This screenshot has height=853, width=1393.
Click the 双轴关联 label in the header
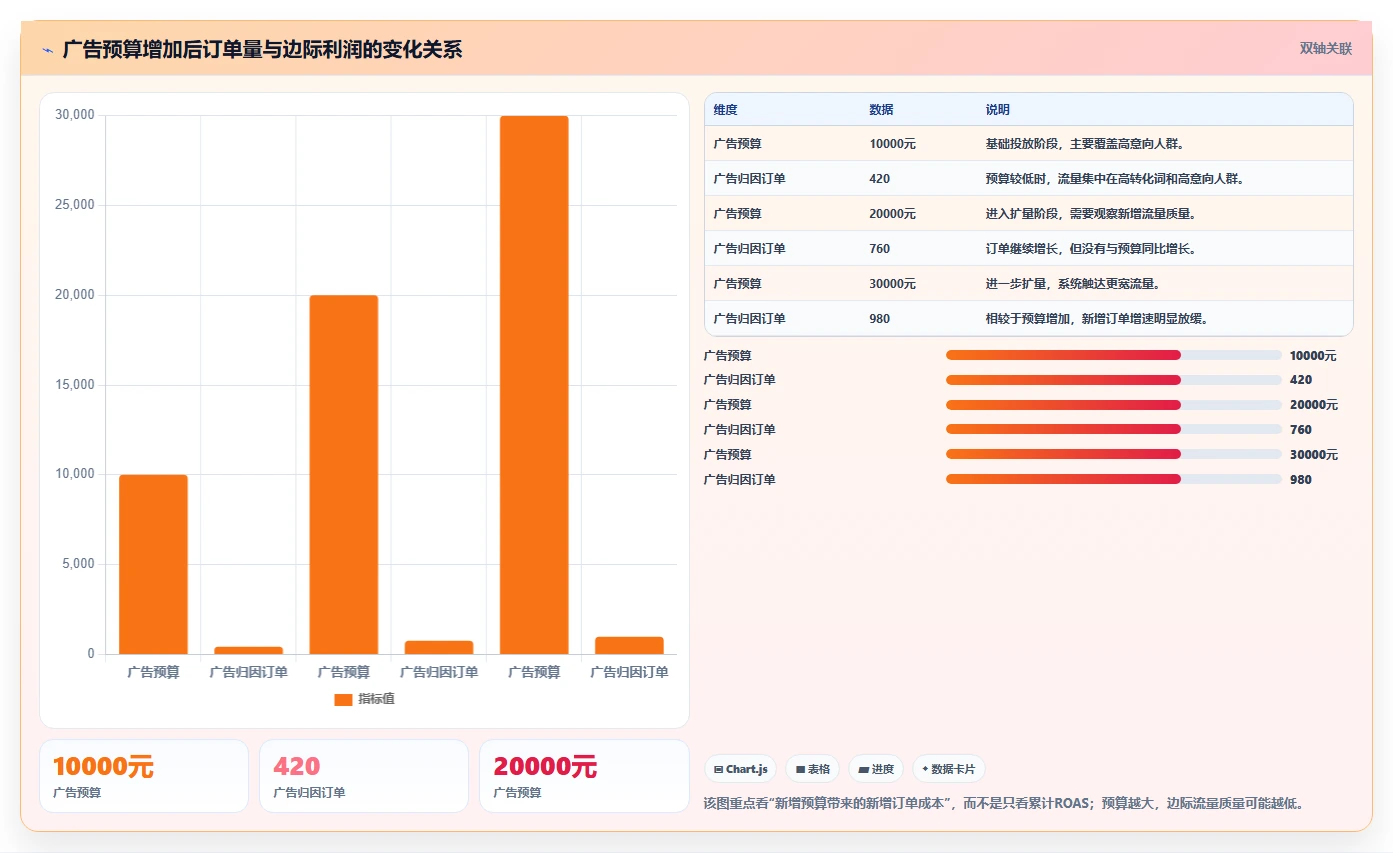1325,49
